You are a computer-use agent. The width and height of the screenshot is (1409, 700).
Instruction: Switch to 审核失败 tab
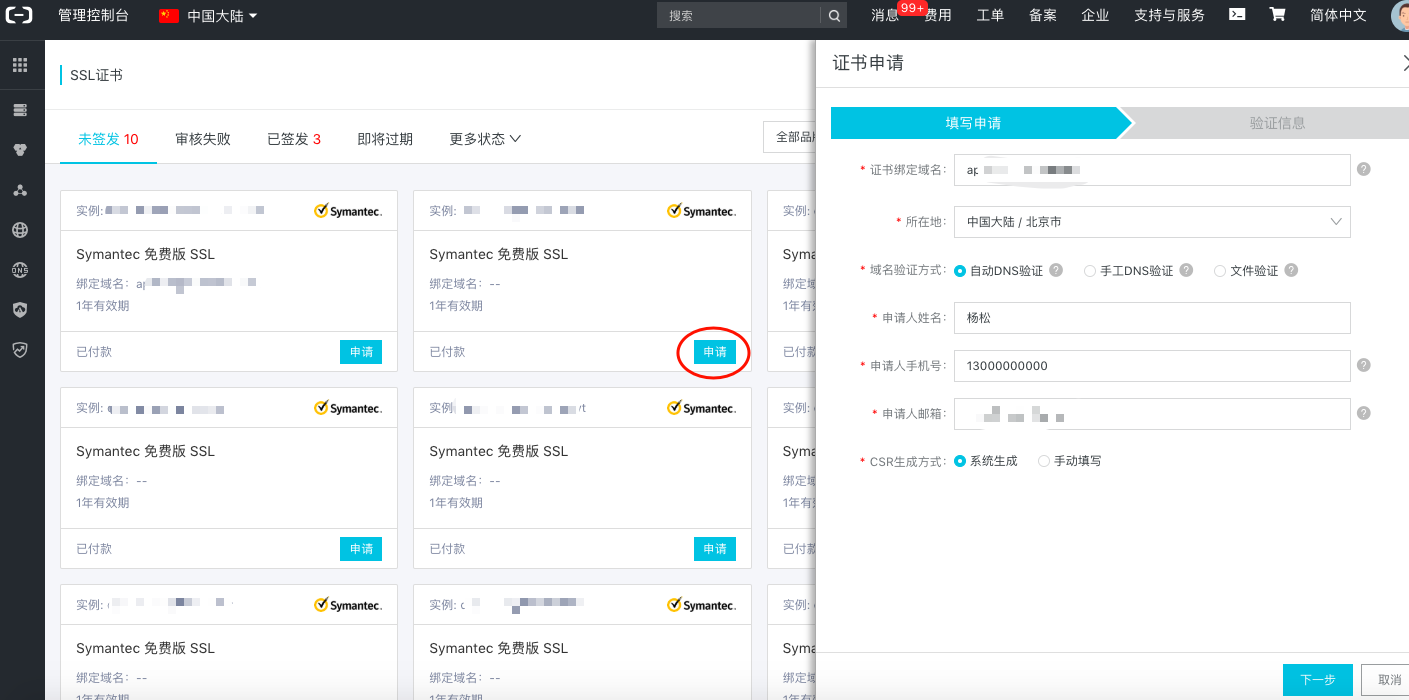(x=203, y=139)
